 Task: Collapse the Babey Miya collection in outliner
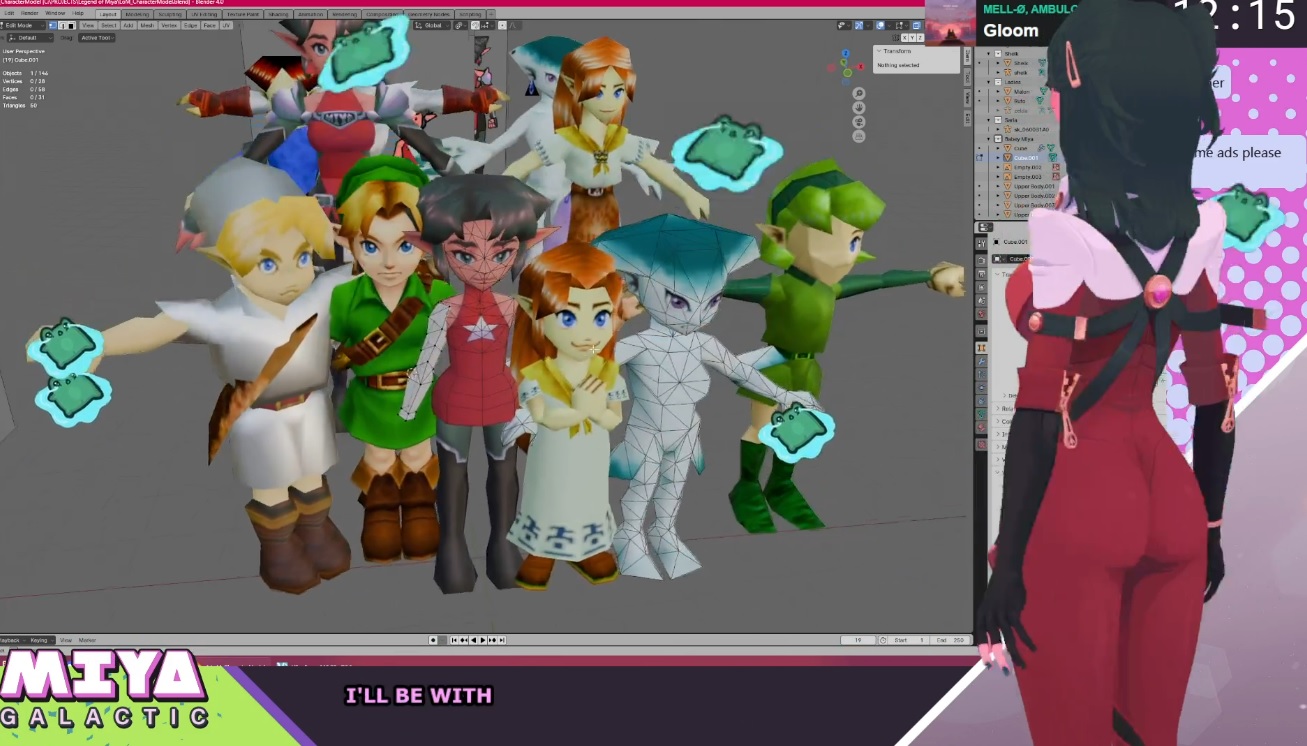pyautogui.click(x=990, y=139)
